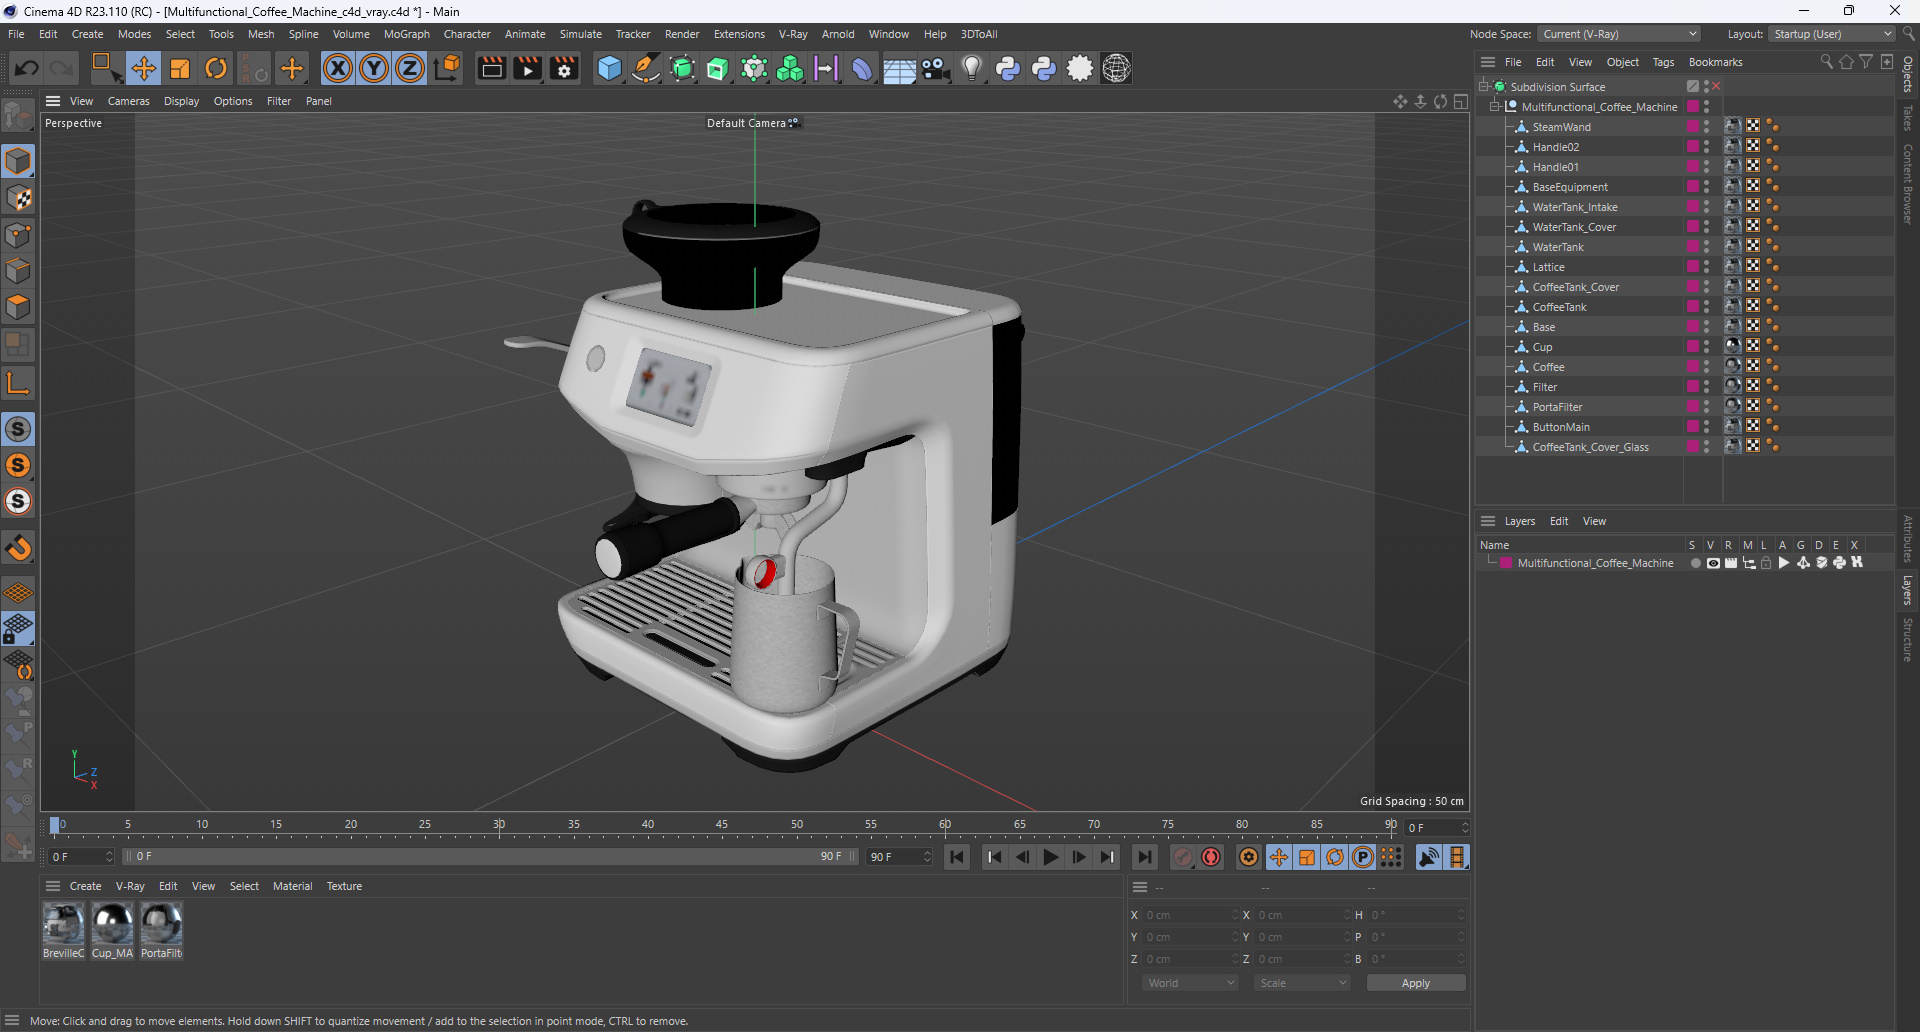The image size is (1920, 1032).
Task: Select the Scale tool
Action: (x=180, y=68)
